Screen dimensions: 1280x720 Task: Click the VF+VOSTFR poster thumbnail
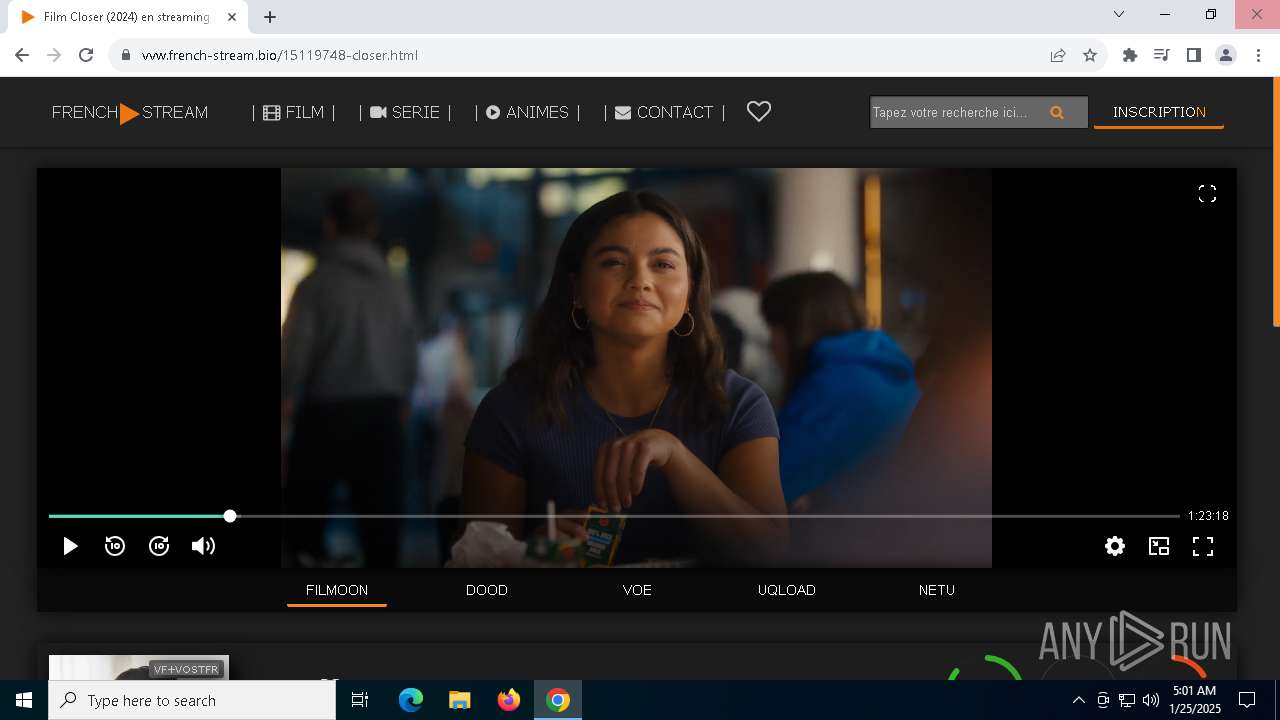click(x=139, y=667)
